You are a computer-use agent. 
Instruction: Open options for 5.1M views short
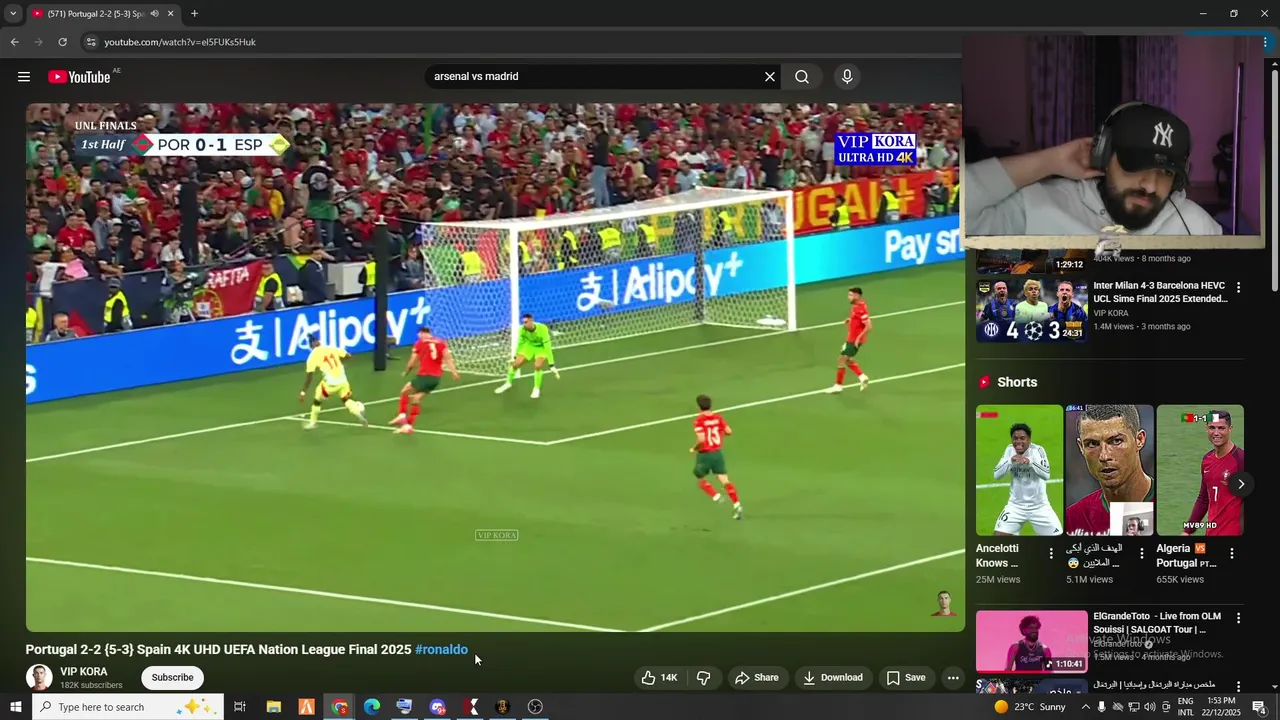(1142, 553)
